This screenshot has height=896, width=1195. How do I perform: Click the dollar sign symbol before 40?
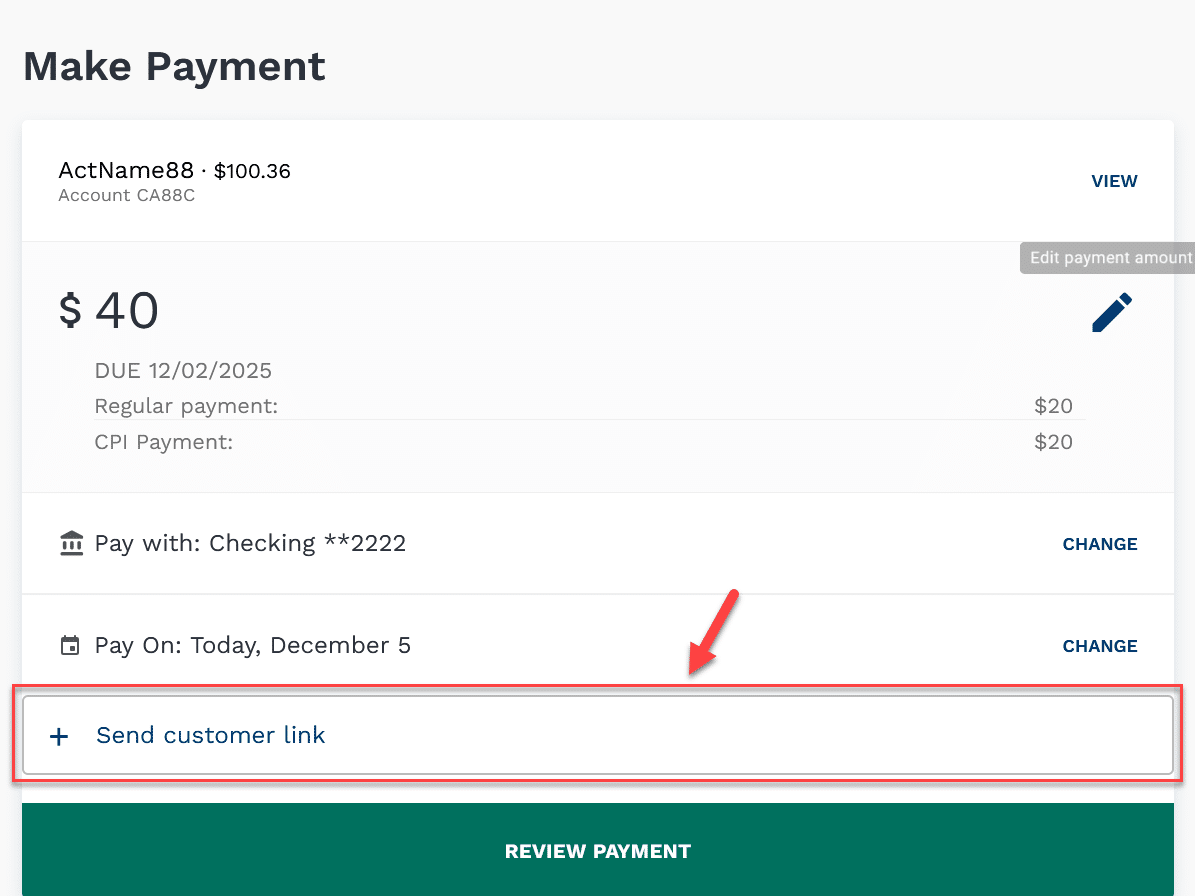click(70, 311)
